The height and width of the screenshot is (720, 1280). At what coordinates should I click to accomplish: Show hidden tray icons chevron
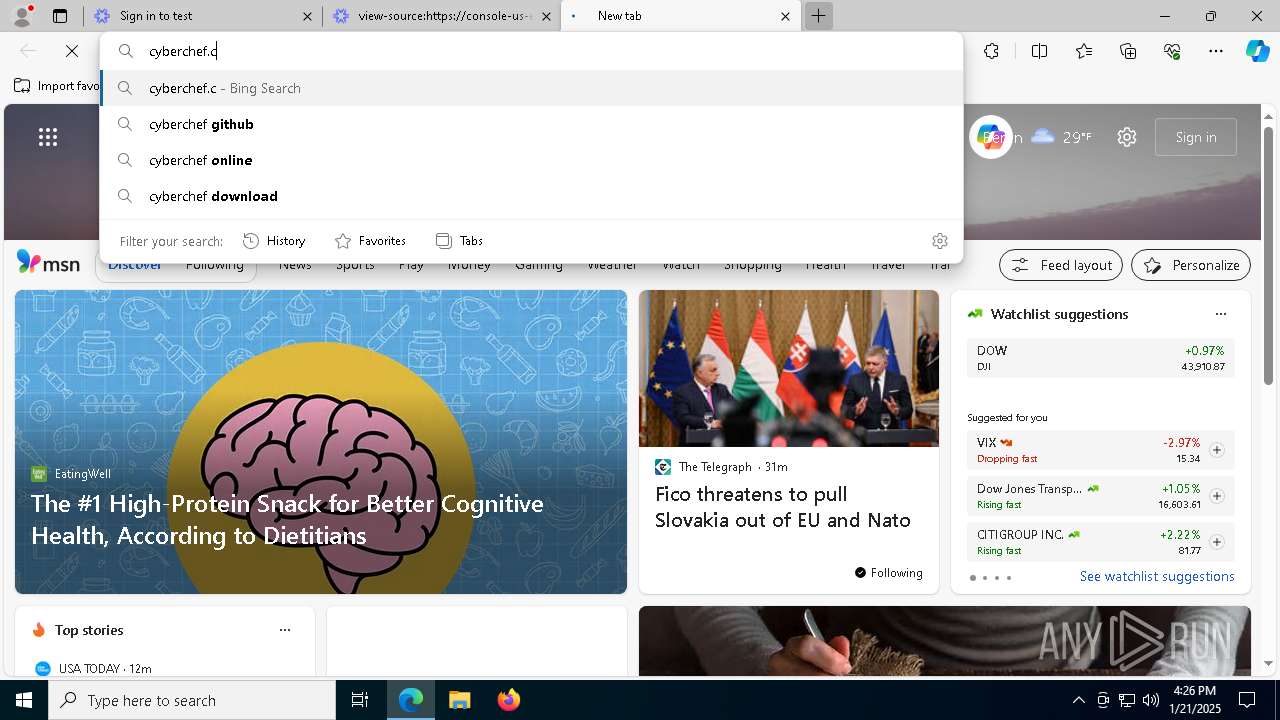click(1078, 700)
